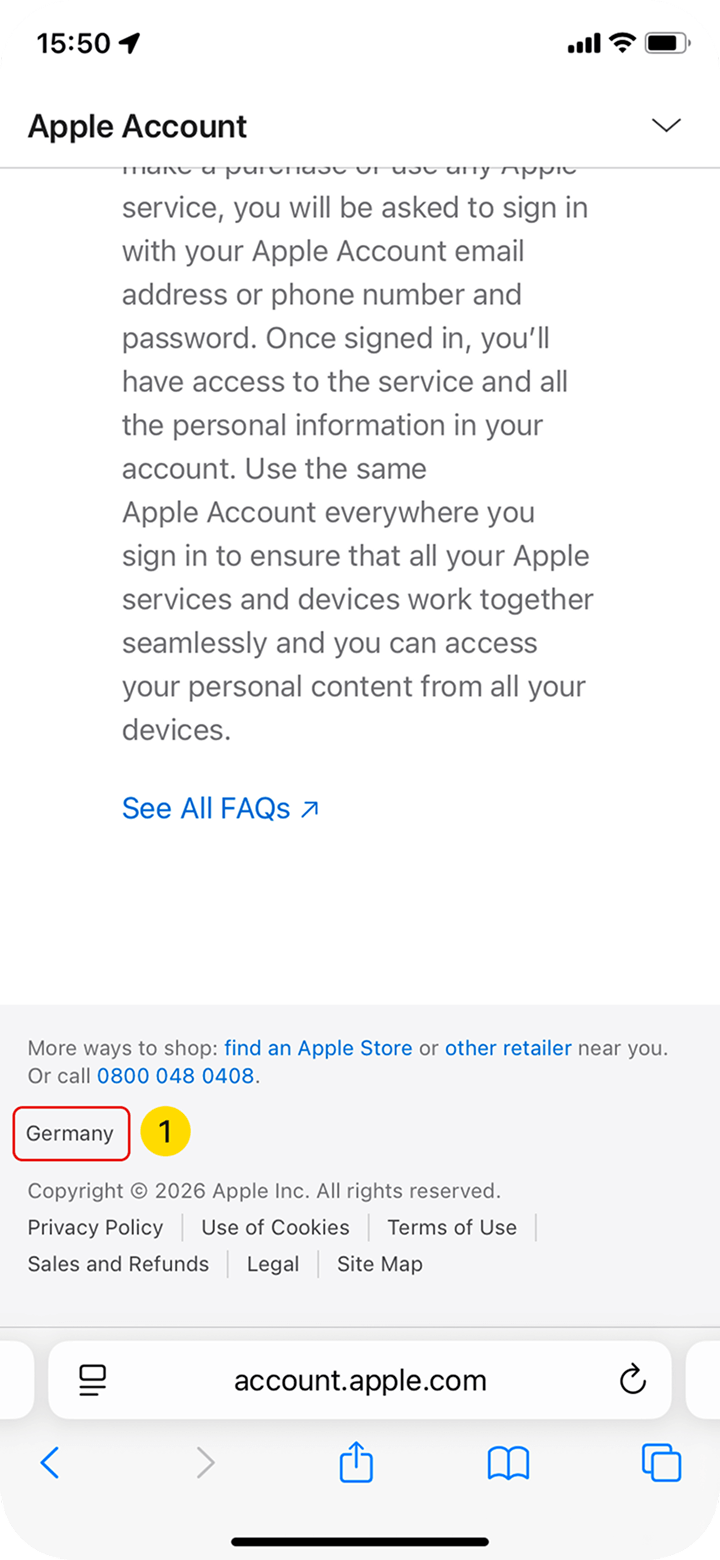Open the See All FAQs link
The width and height of the screenshot is (720, 1560).
(220, 808)
